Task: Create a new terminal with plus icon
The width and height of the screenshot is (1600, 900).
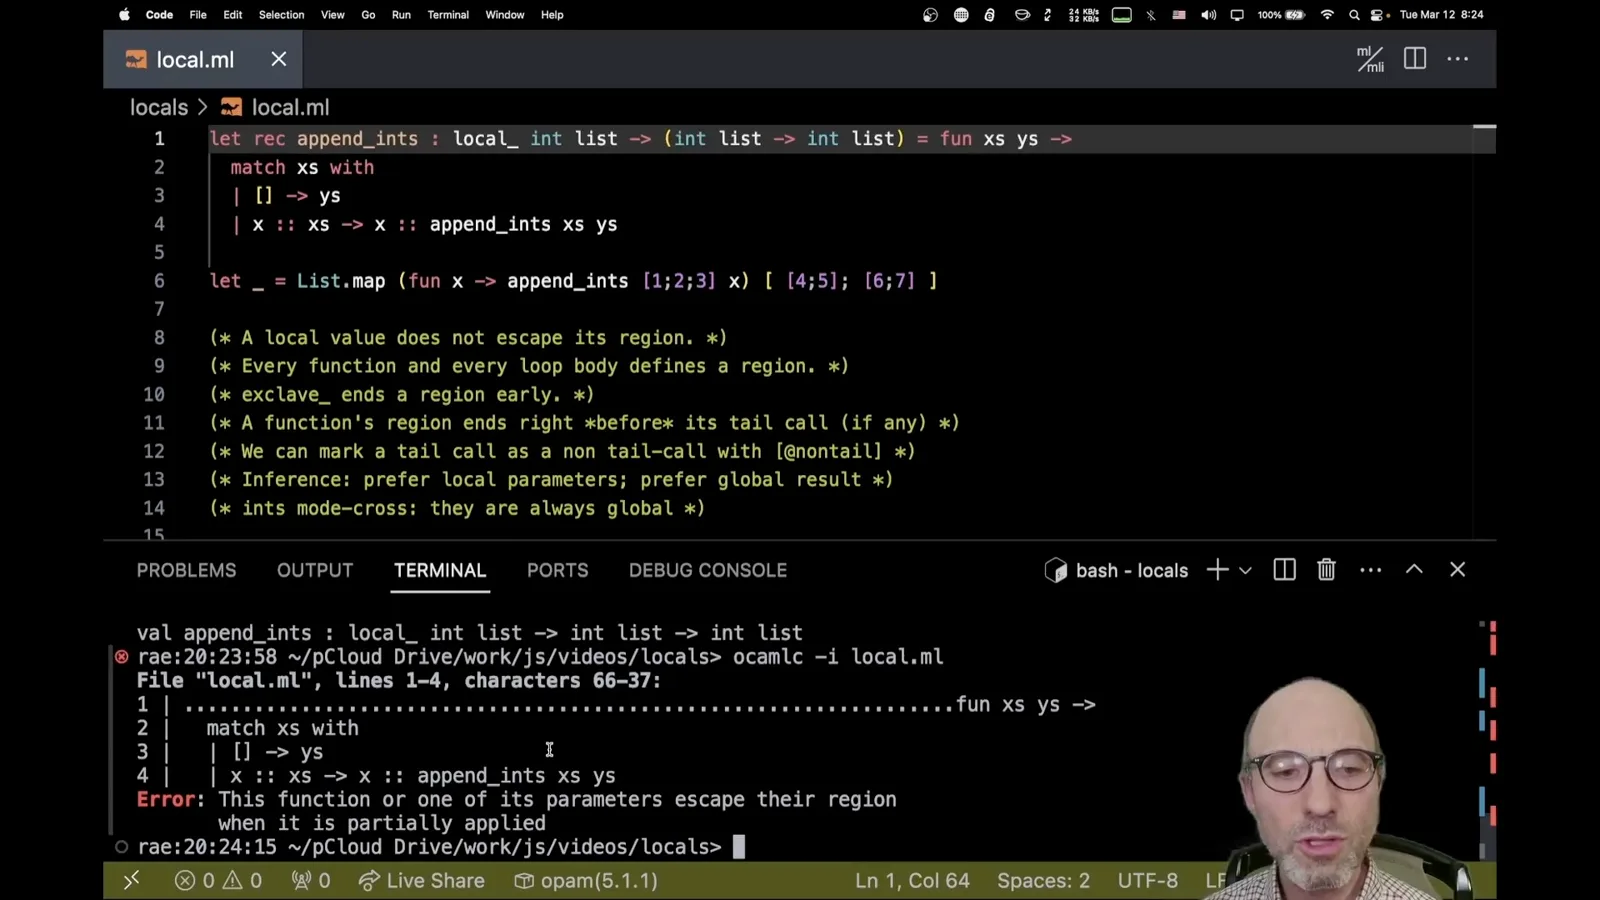Action: click(1217, 570)
